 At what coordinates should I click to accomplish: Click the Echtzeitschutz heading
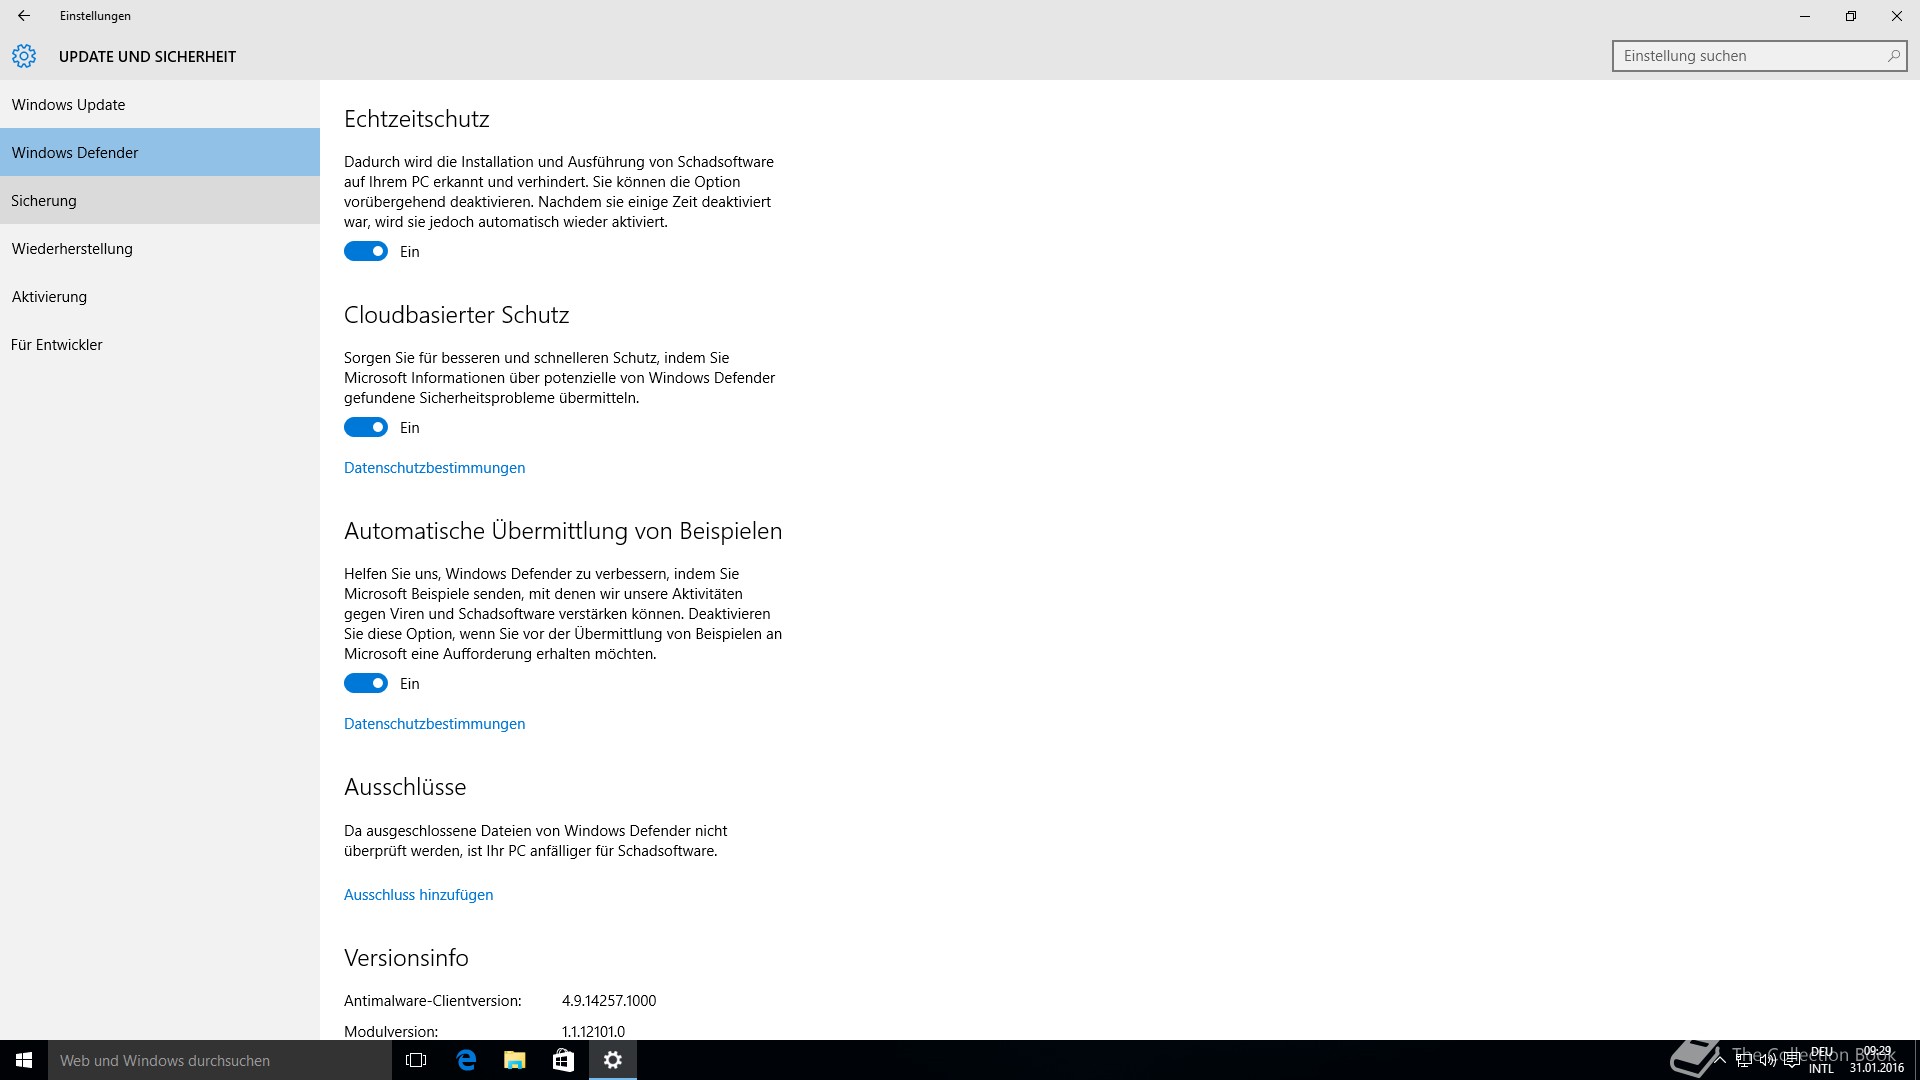417,119
